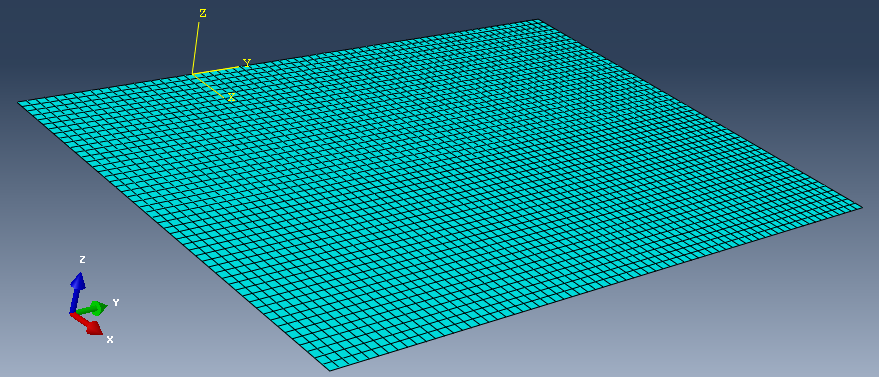Click the red X arrow of view triad
Image resolution: width=879 pixels, height=377 pixels.
[x=87, y=324]
